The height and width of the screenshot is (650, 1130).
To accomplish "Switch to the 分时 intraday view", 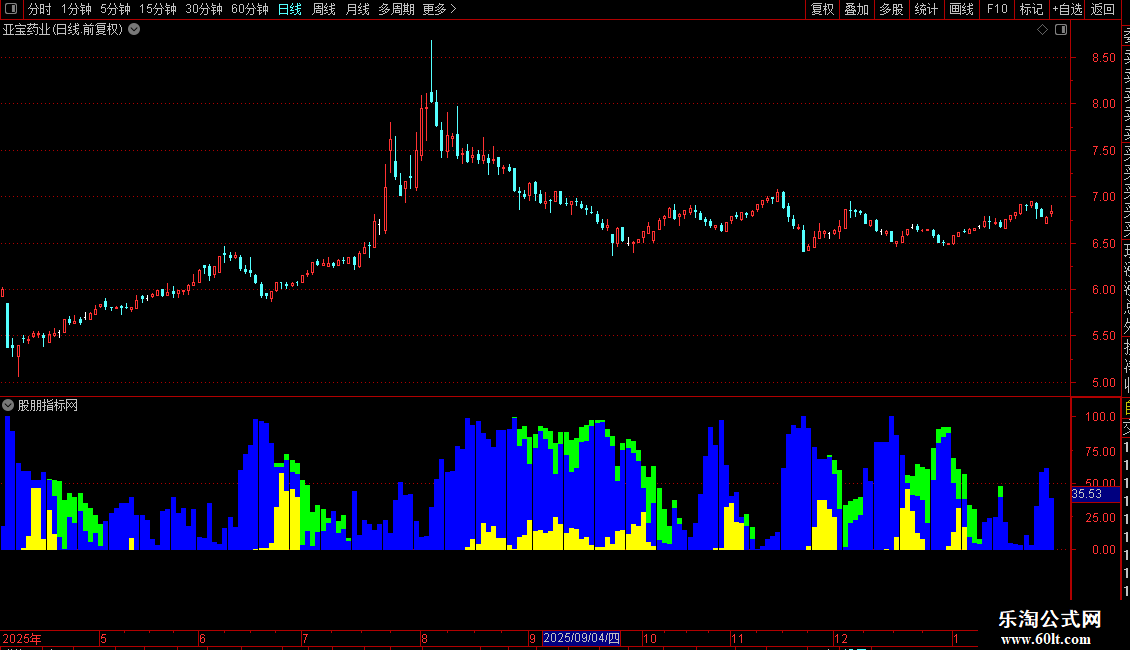I will (40, 9).
